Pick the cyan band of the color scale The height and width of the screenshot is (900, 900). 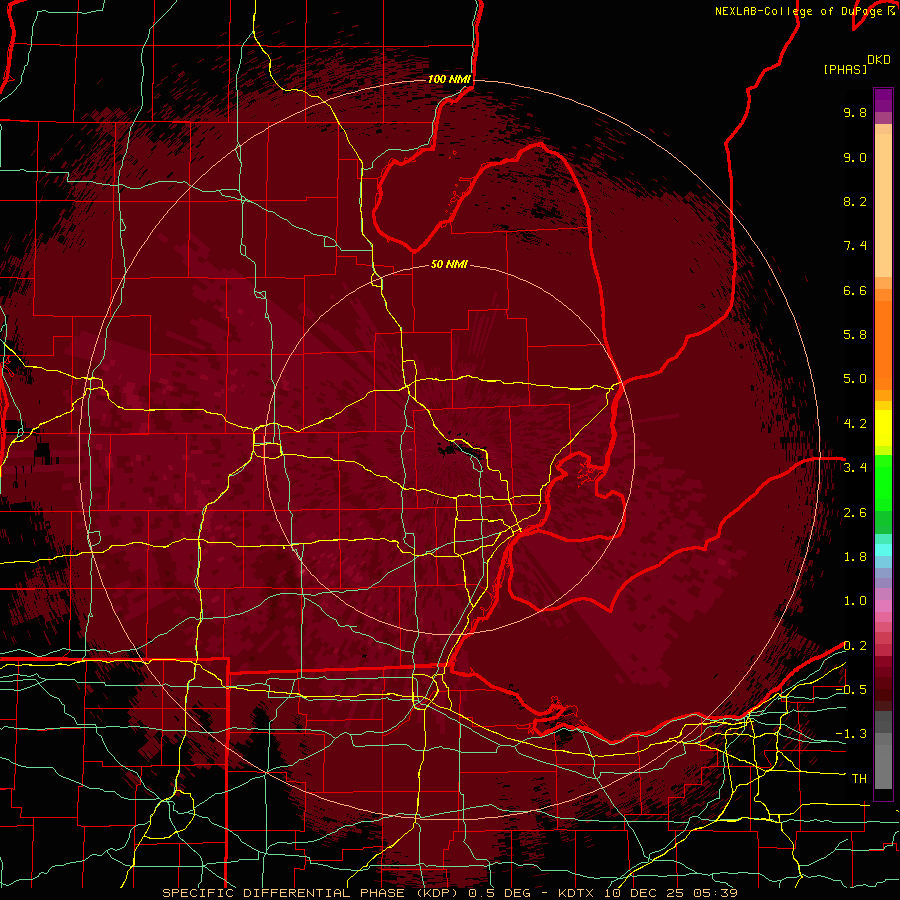(x=883, y=550)
